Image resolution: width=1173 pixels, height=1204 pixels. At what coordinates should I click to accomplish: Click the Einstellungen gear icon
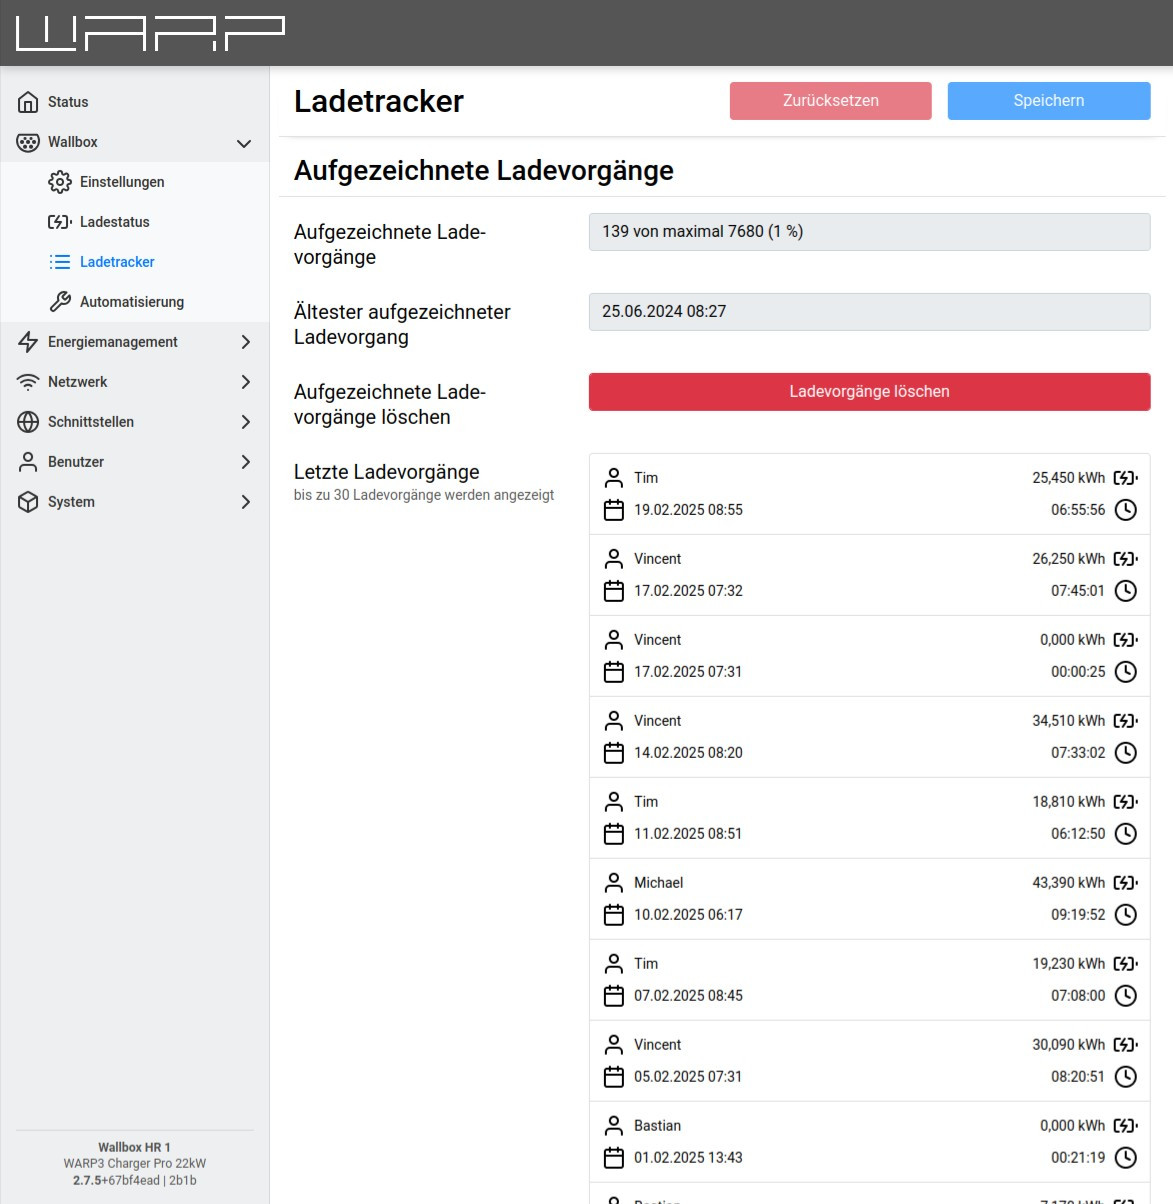click(x=60, y=182)
